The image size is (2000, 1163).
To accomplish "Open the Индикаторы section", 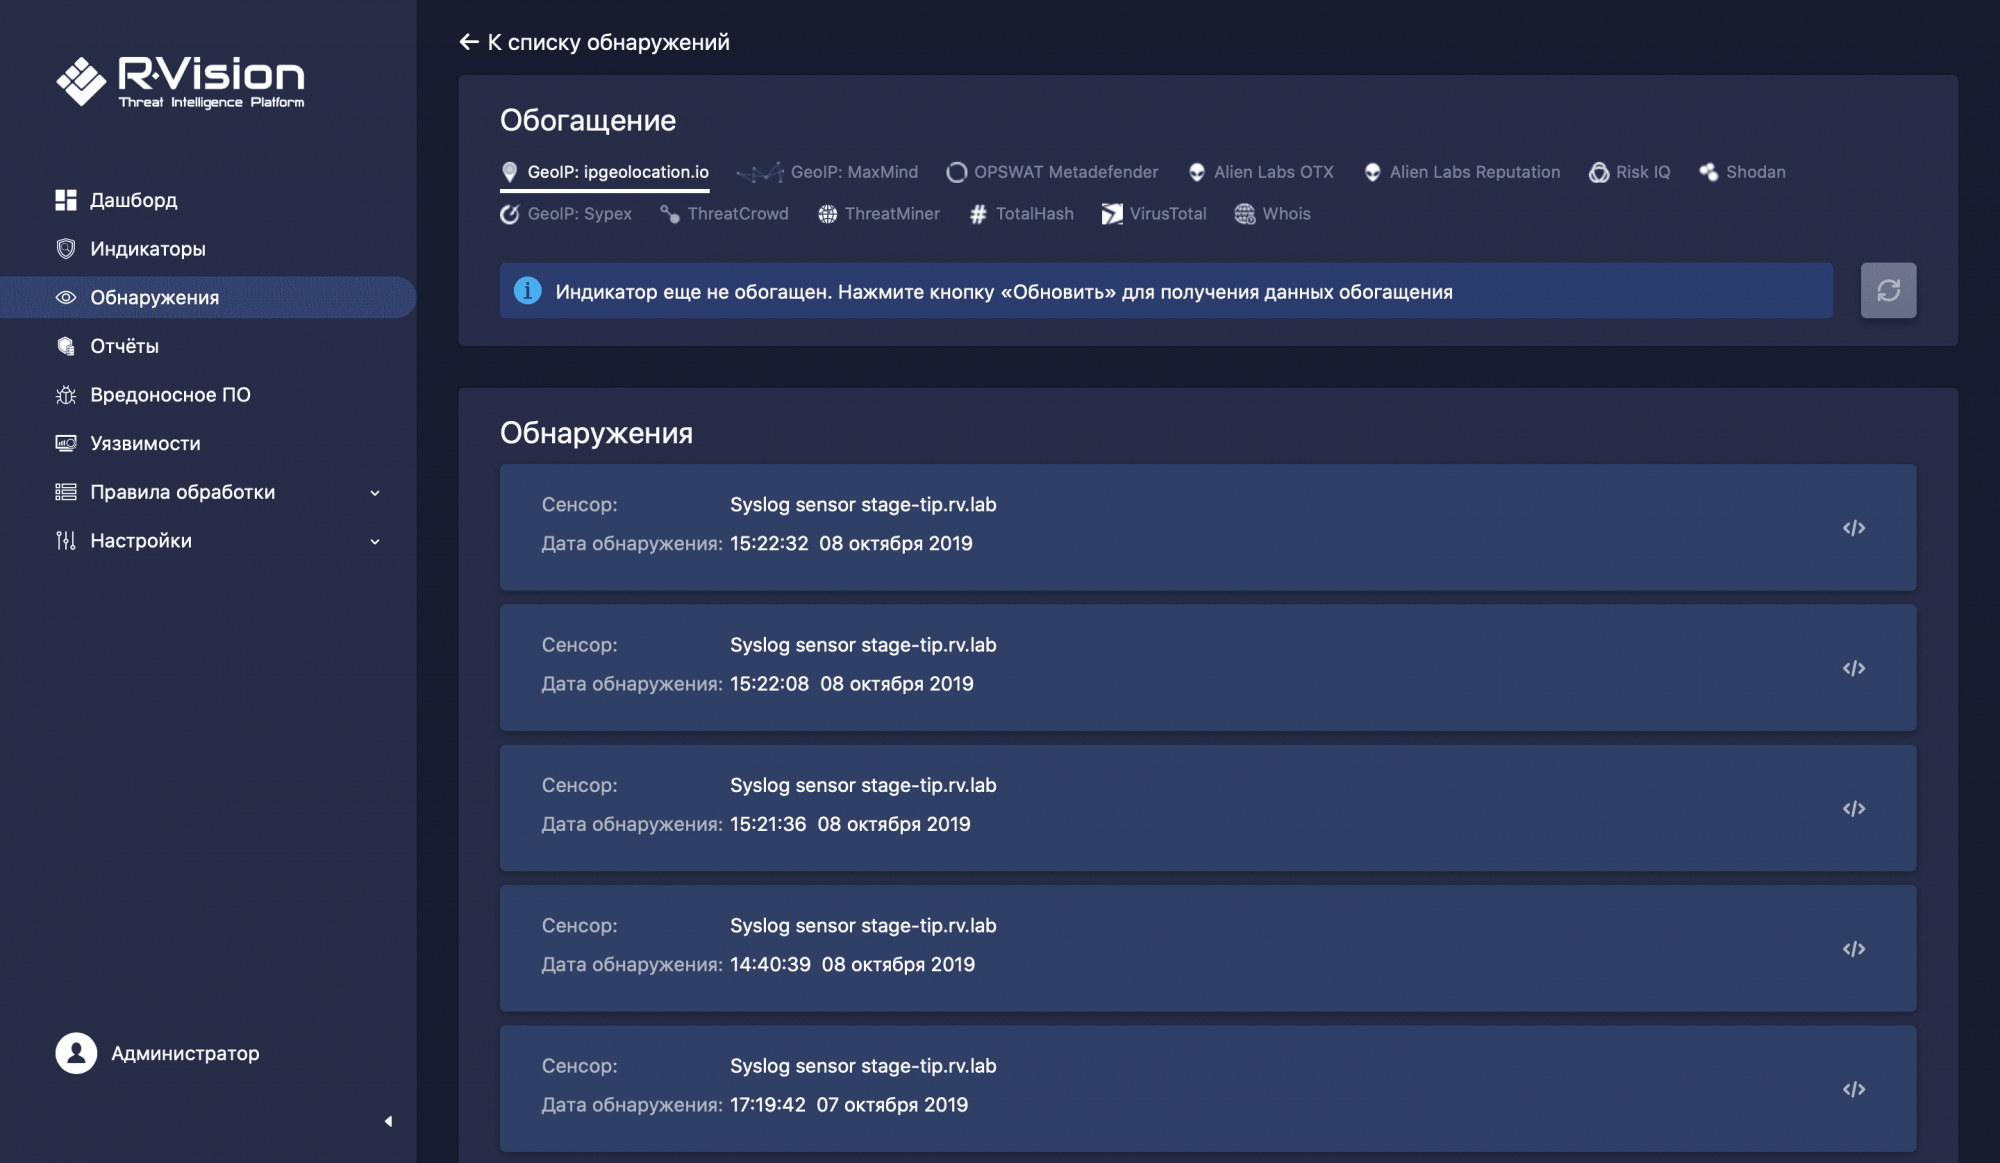I will pos(147,249).
